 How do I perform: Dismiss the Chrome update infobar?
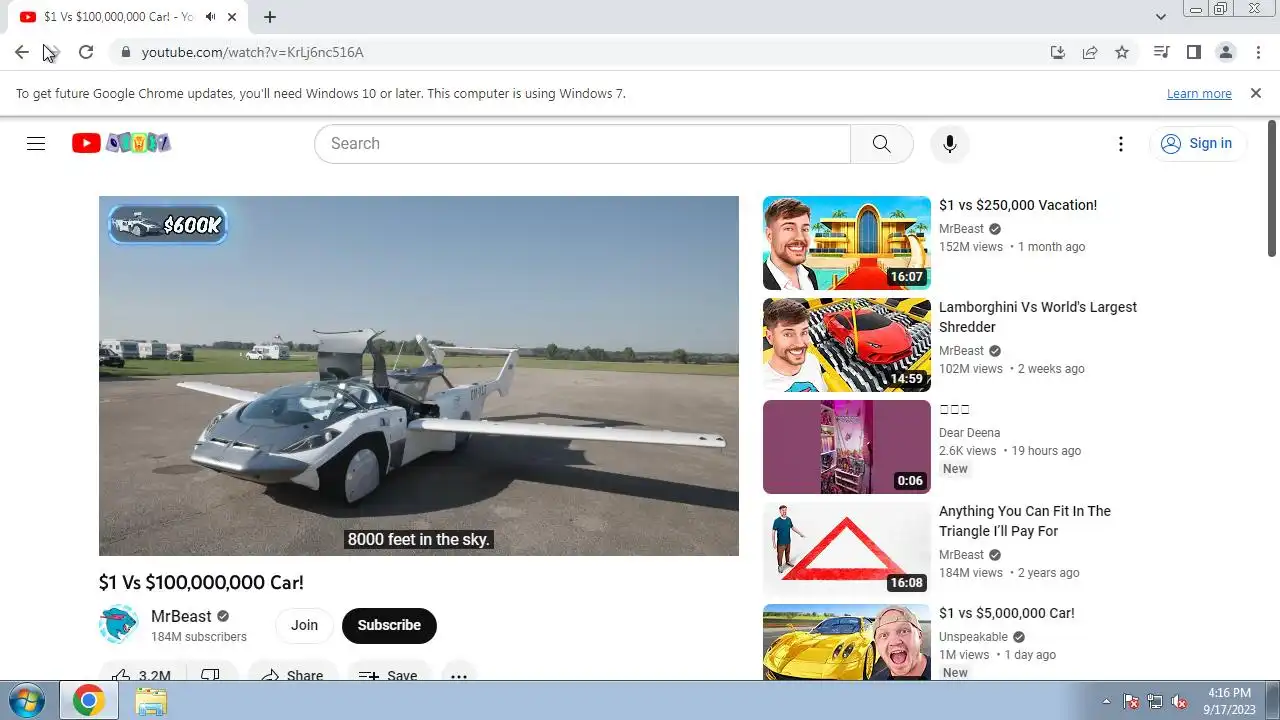tap(1256, 93)
